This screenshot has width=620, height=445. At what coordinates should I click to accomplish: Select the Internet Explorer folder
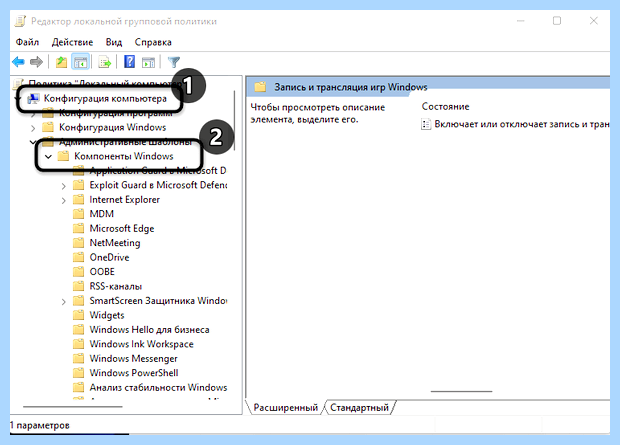point(125,200)
